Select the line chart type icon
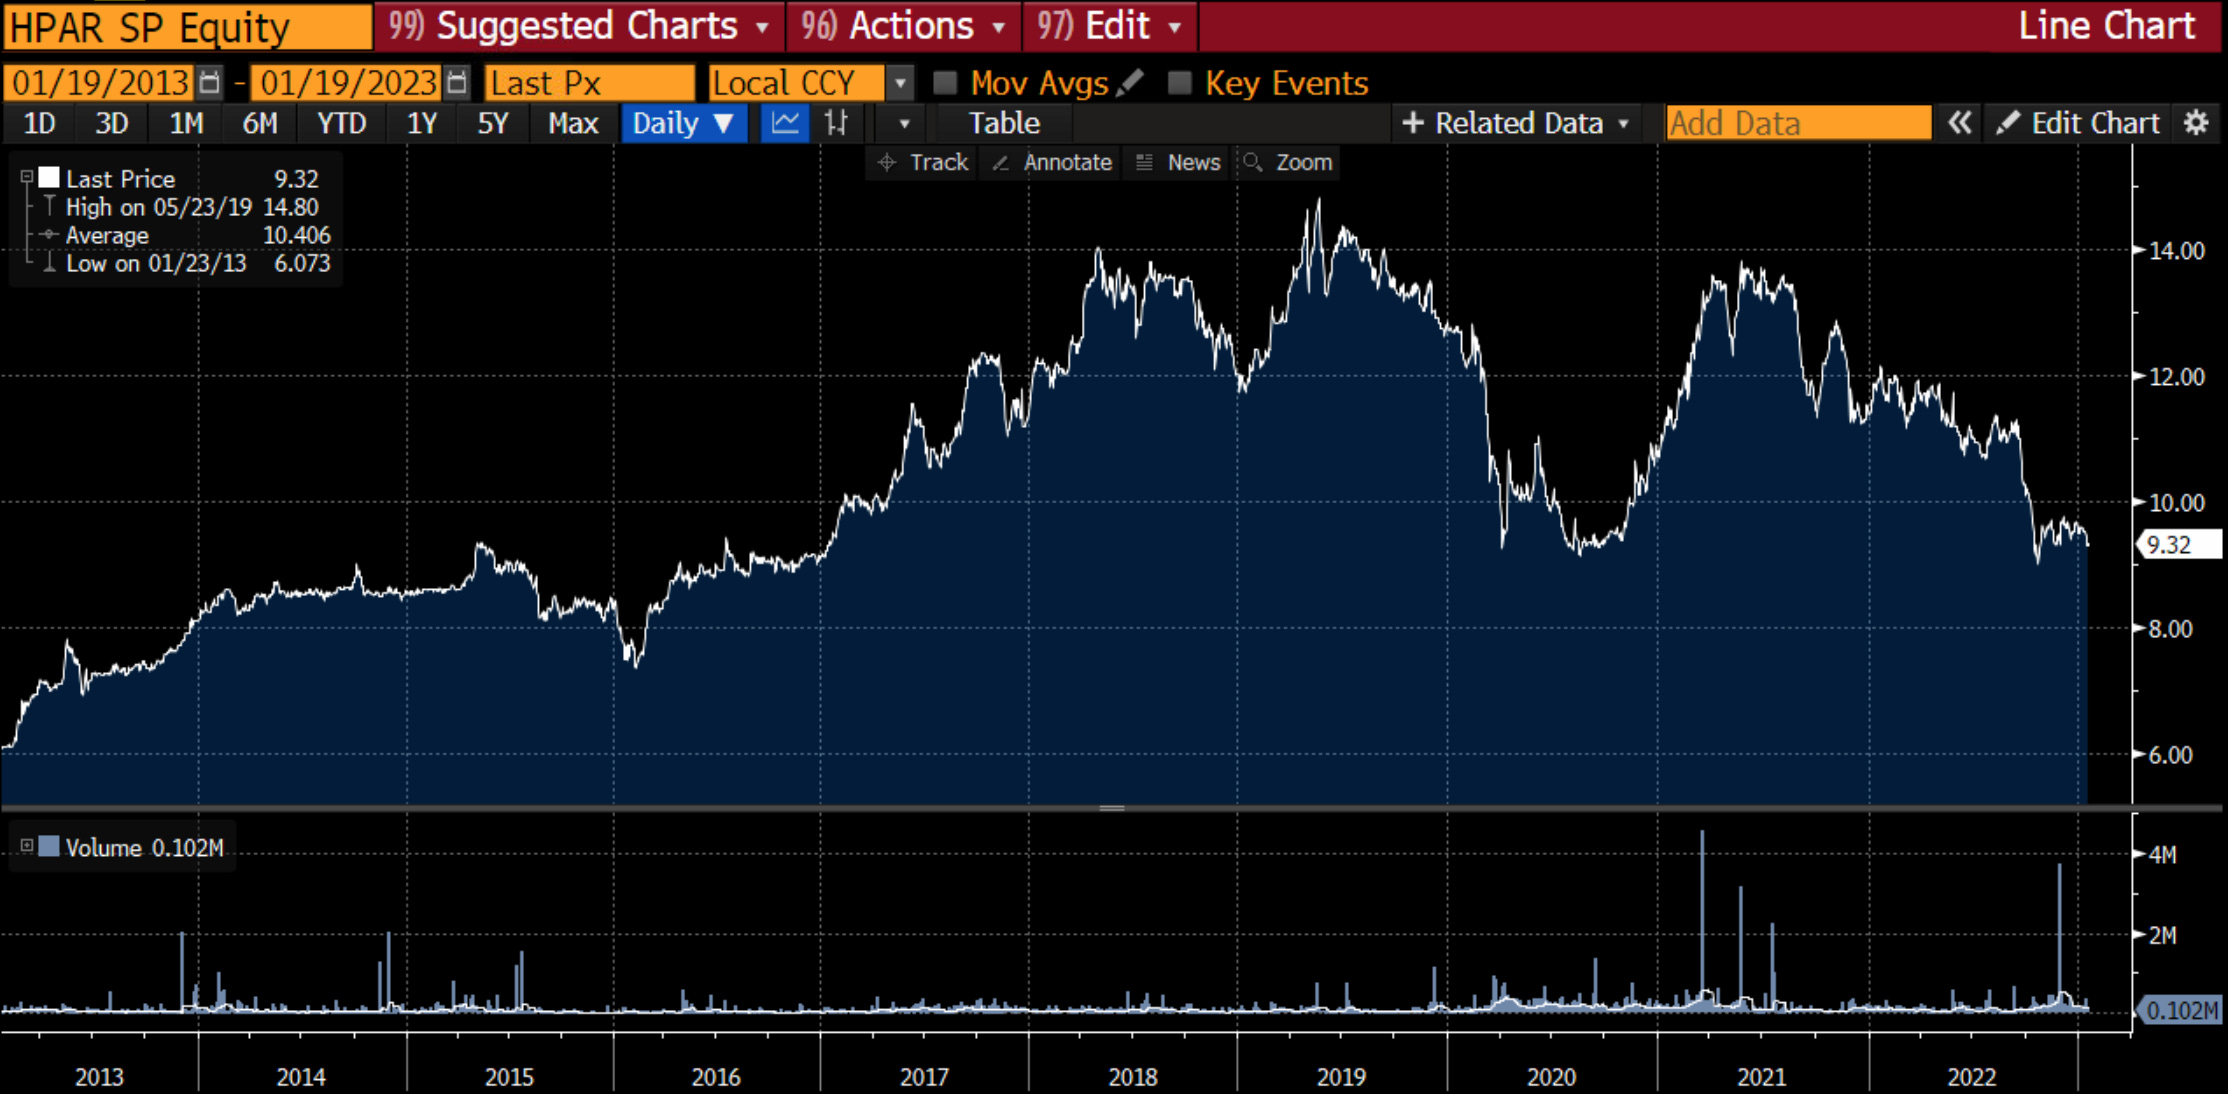 (x=785, y=123)
